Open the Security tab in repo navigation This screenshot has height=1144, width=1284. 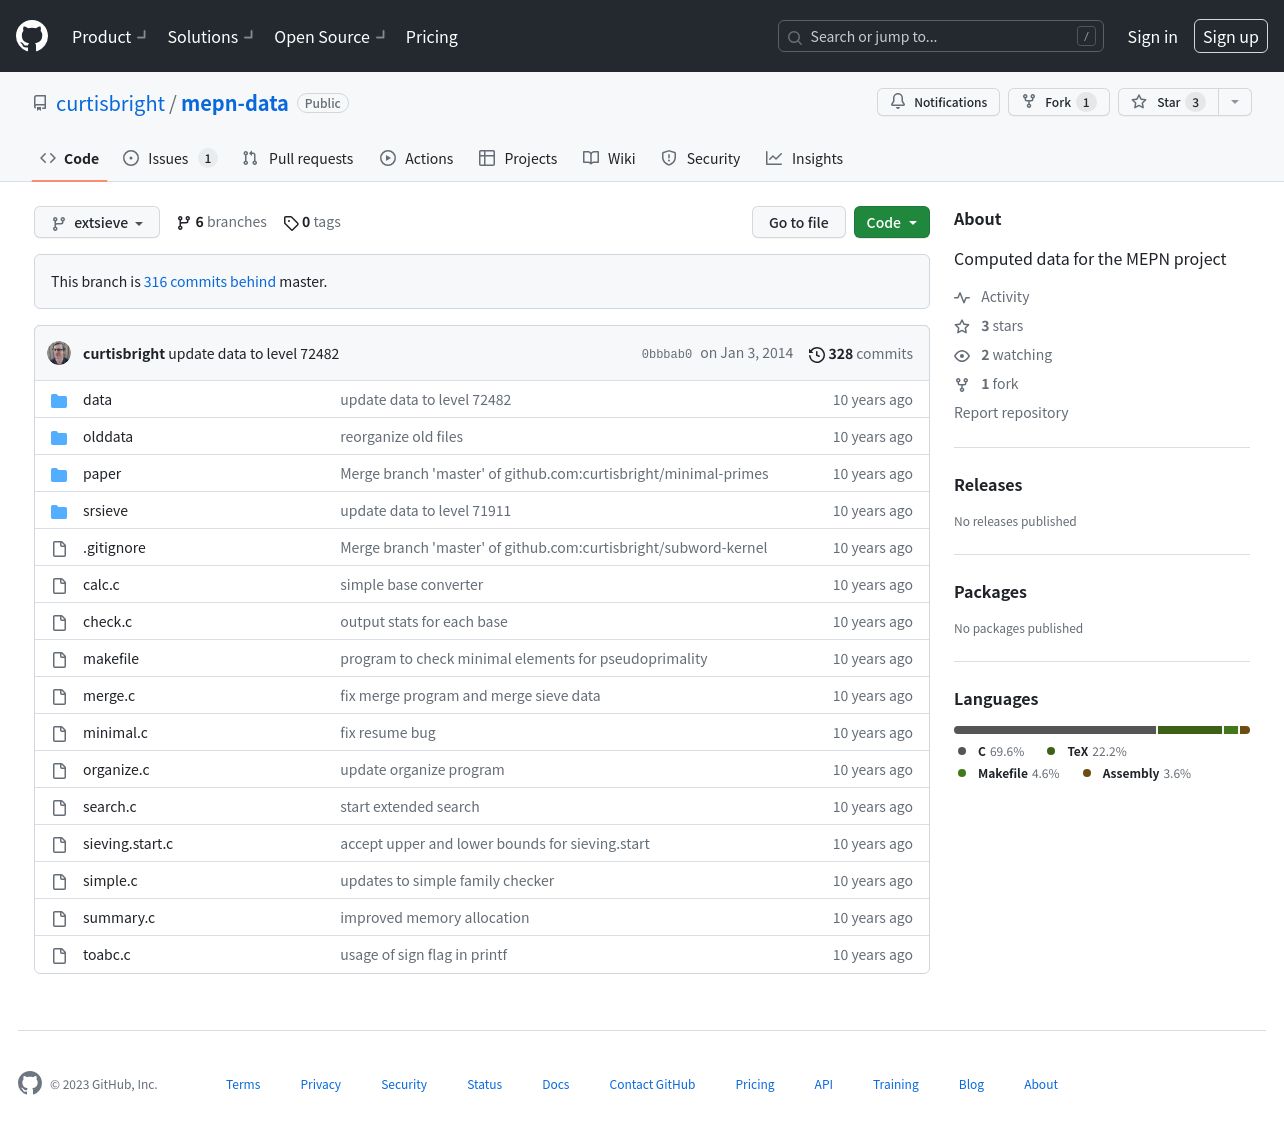point(701,158)
